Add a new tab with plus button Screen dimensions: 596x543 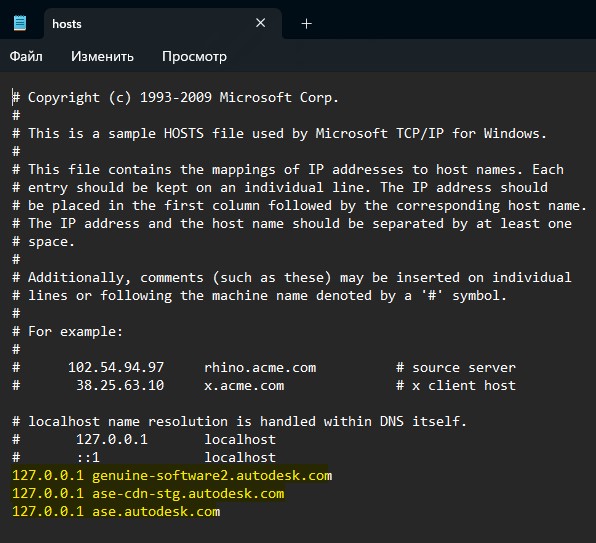click(x=306, y=24)
